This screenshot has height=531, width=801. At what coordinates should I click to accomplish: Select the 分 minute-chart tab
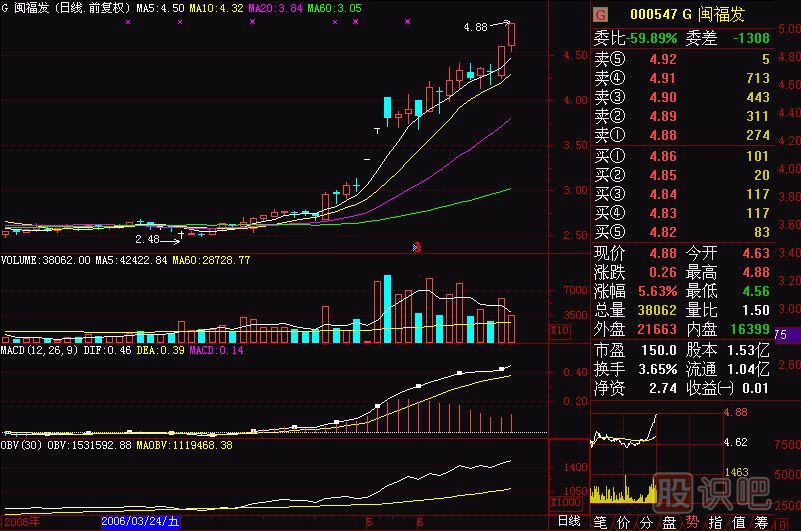[646, 521]
